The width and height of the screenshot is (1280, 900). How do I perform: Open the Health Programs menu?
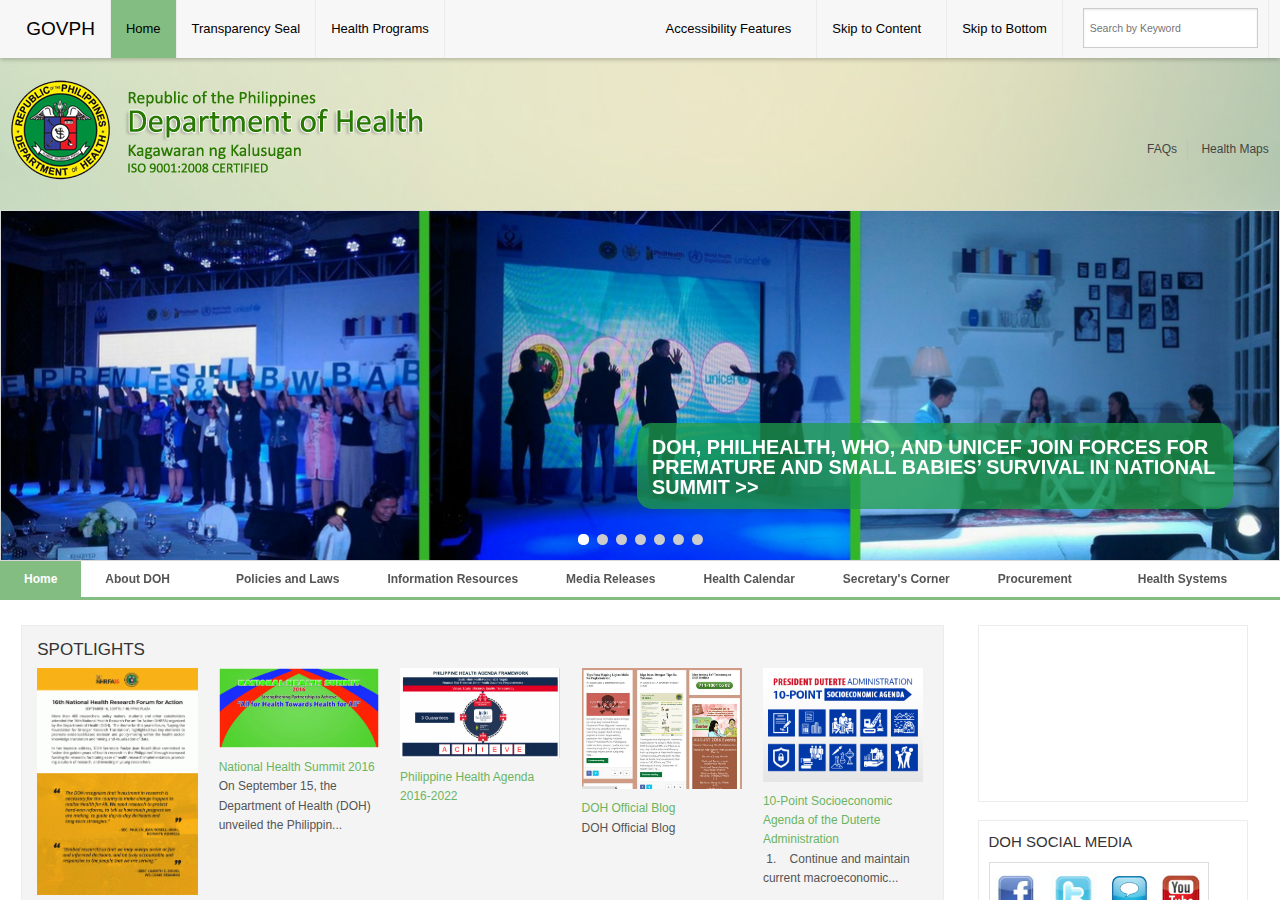click(380, 29)
